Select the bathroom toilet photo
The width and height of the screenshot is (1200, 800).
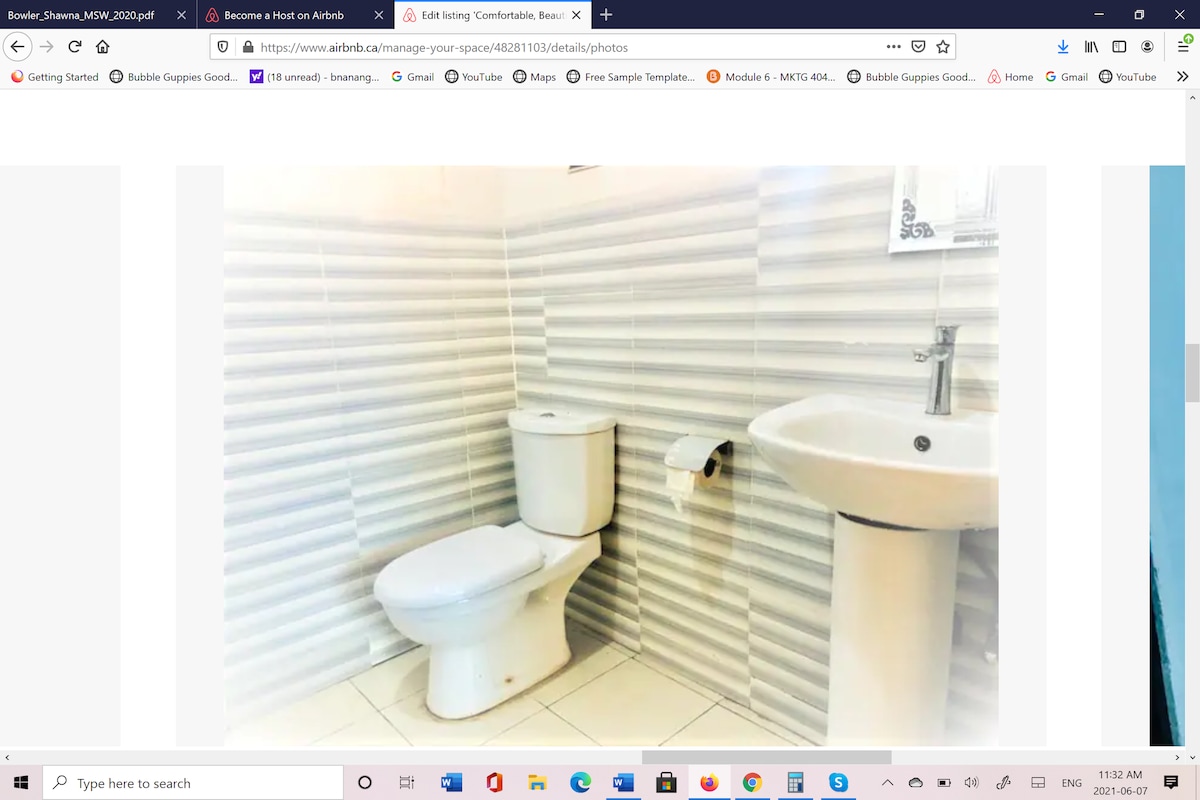611,456
